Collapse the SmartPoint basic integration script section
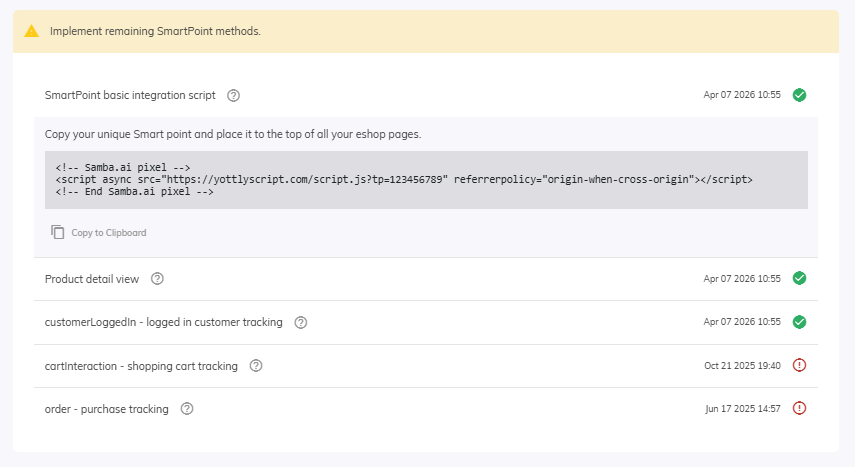Screen dimensions: 855x467 130,96
